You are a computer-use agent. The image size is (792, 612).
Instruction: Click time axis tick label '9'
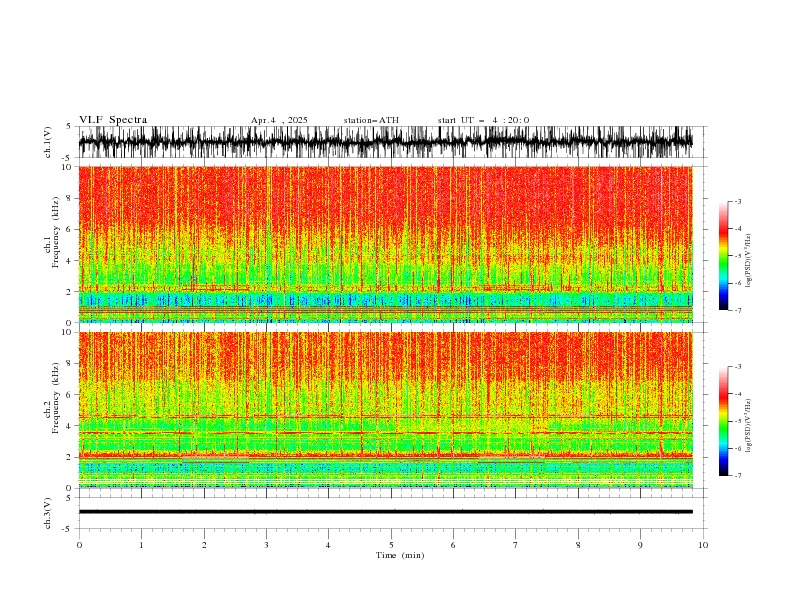(640, 545)
